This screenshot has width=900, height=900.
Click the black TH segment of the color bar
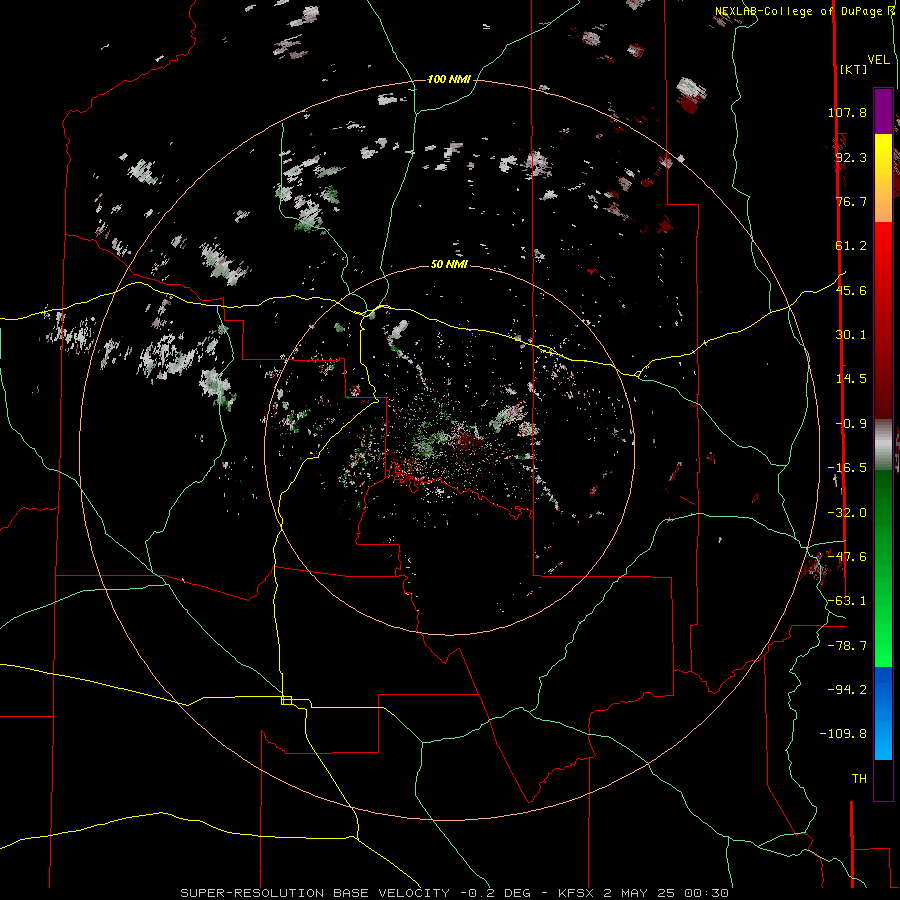click(883, 779)
